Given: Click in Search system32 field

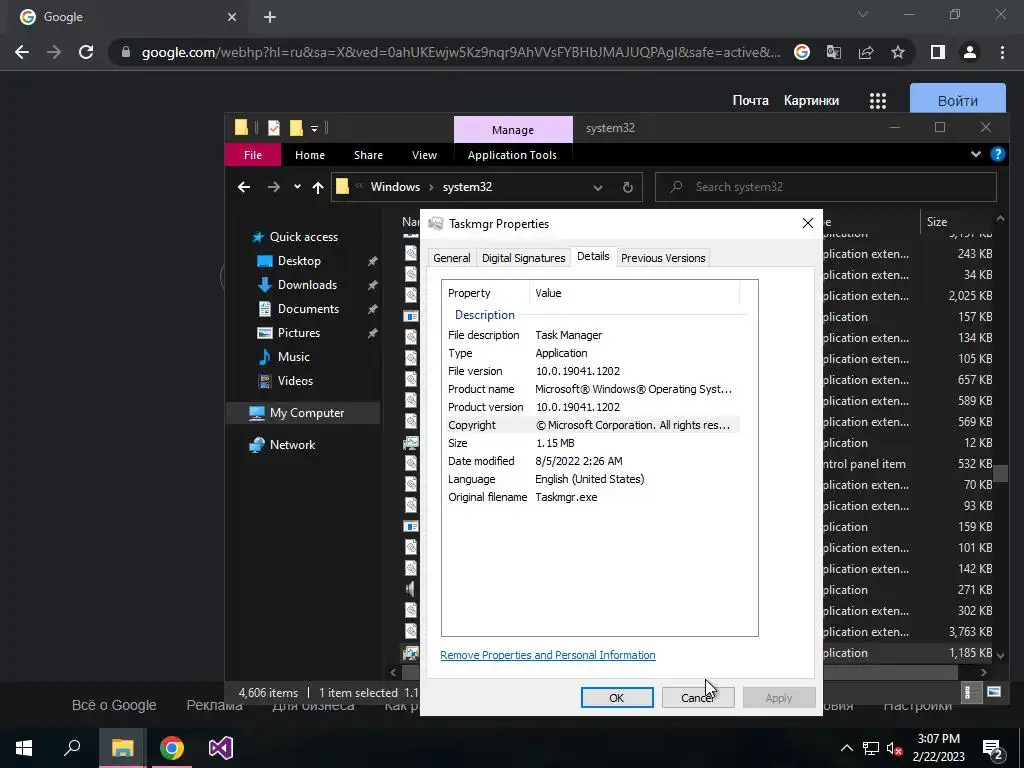Looking at the screenshot, I should tap(826, 187).
